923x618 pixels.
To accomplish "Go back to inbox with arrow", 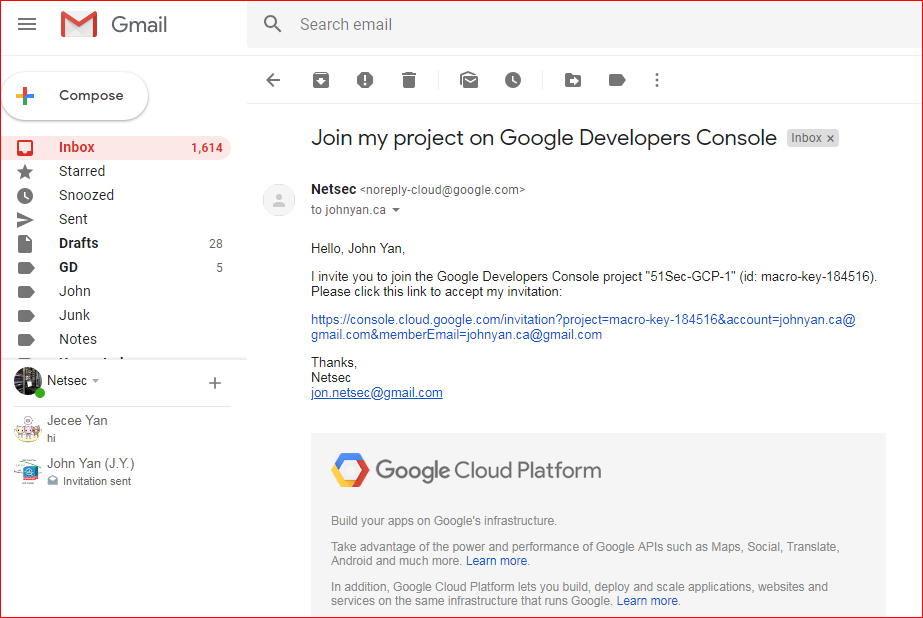I will pos(273,80).
